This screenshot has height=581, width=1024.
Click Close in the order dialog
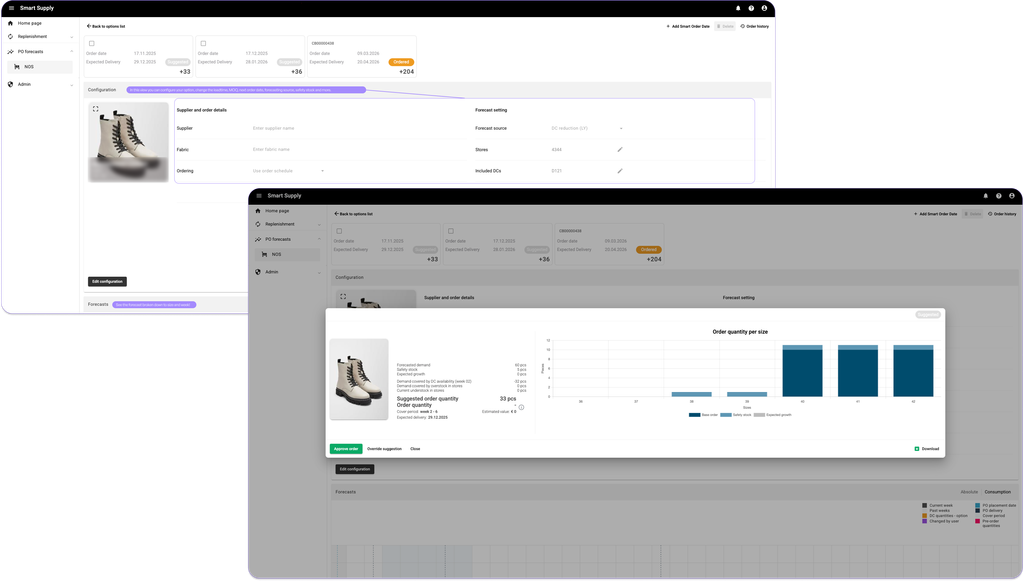pyautogui.click(x=415, y=448)
